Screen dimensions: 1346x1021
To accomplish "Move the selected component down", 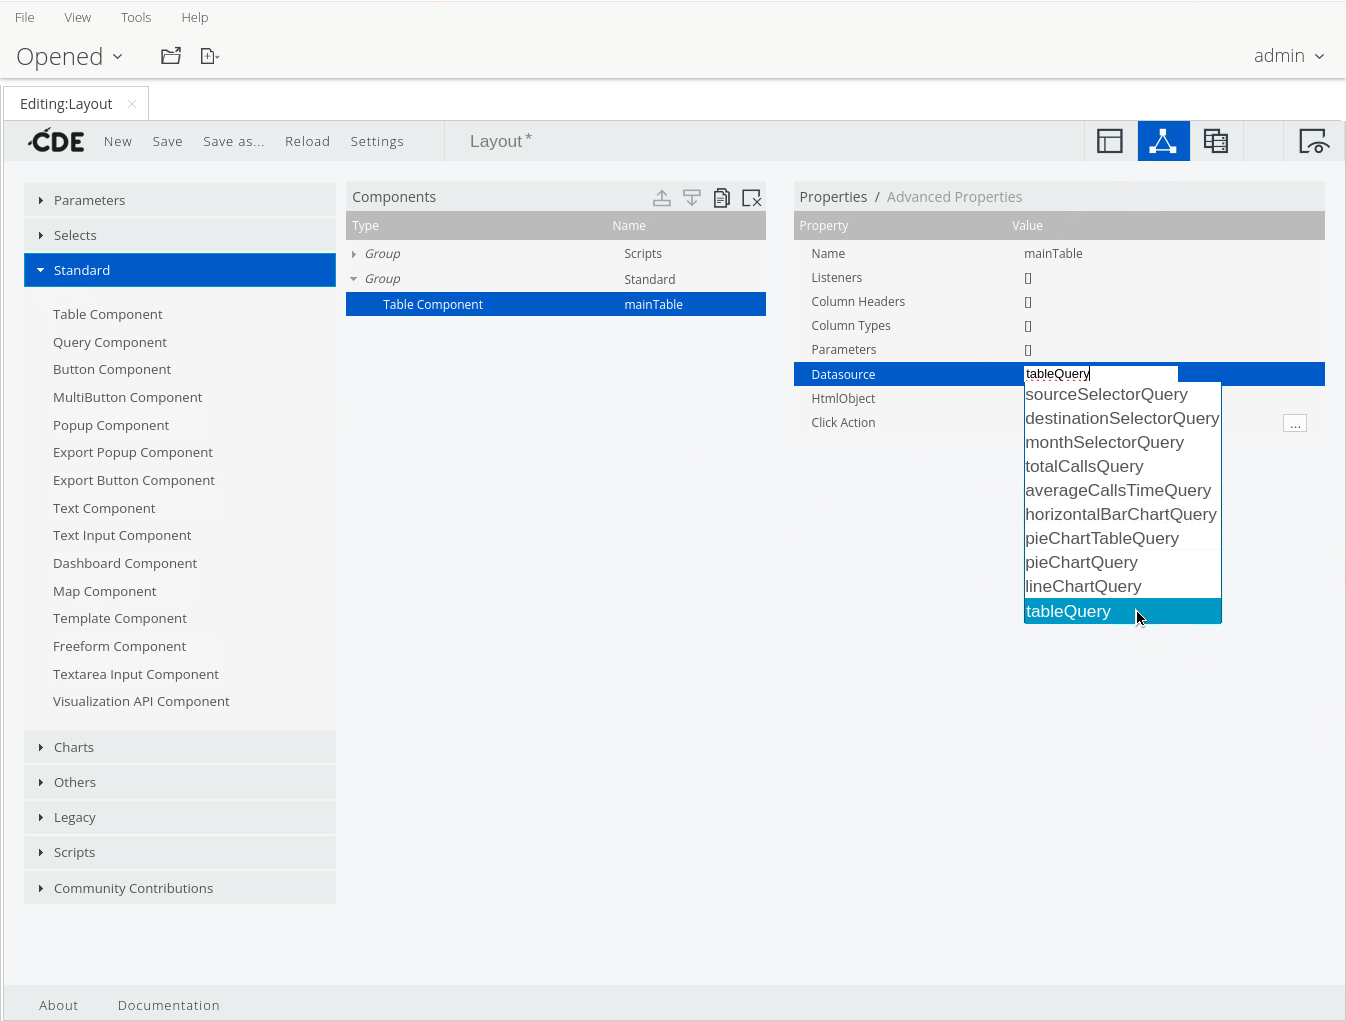I will [x=691, y=198].
